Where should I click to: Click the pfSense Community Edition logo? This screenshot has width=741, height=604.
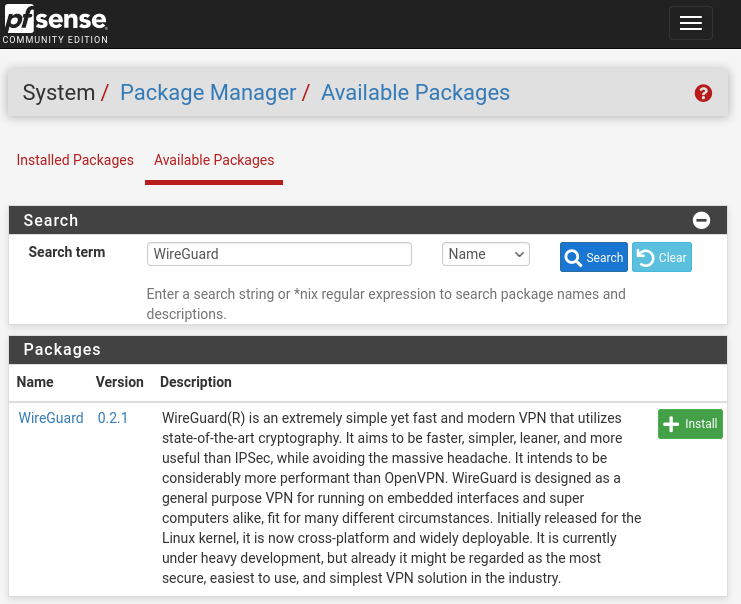(x=55, y=24)
